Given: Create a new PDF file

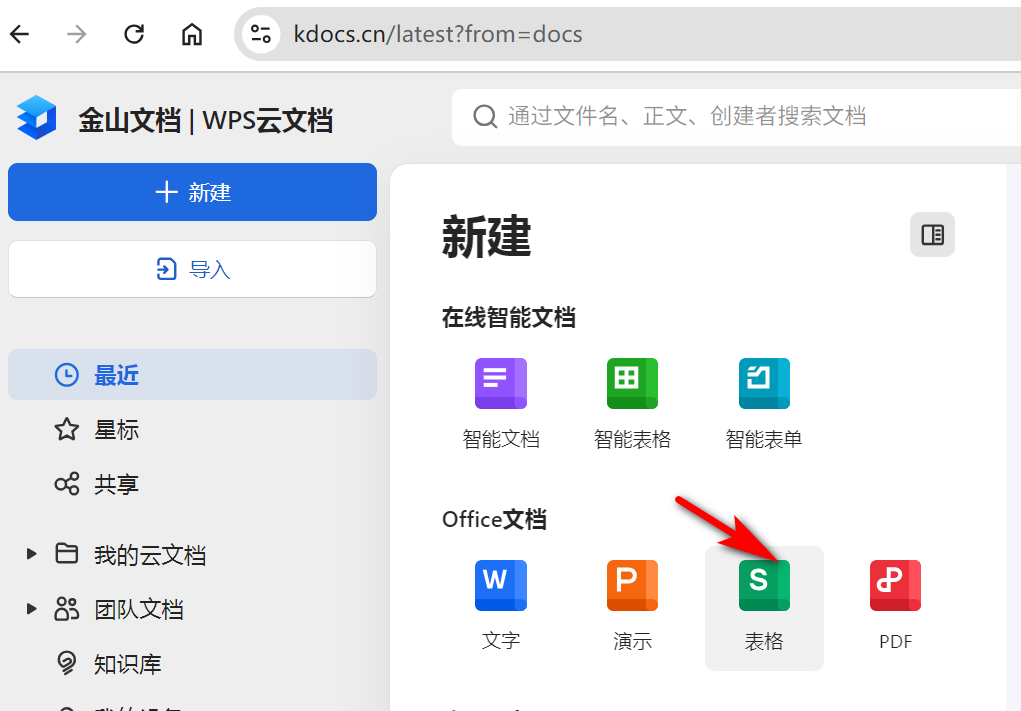Looking at the screenshot, I should pyautogui.click(x=895, y=606).
